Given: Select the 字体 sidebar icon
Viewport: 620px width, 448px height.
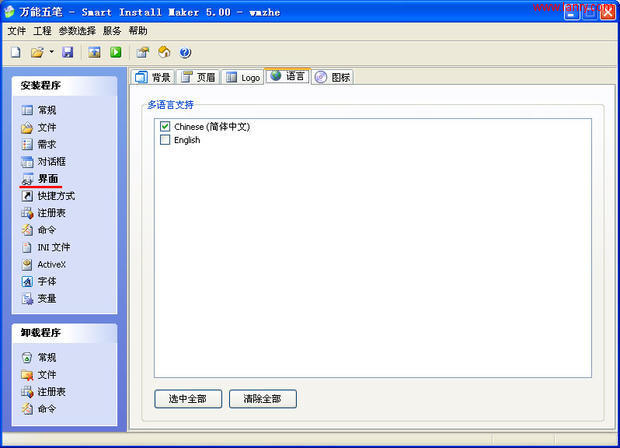Looking at the screenshot, I should pyautogui.click(x=27, y=281).
